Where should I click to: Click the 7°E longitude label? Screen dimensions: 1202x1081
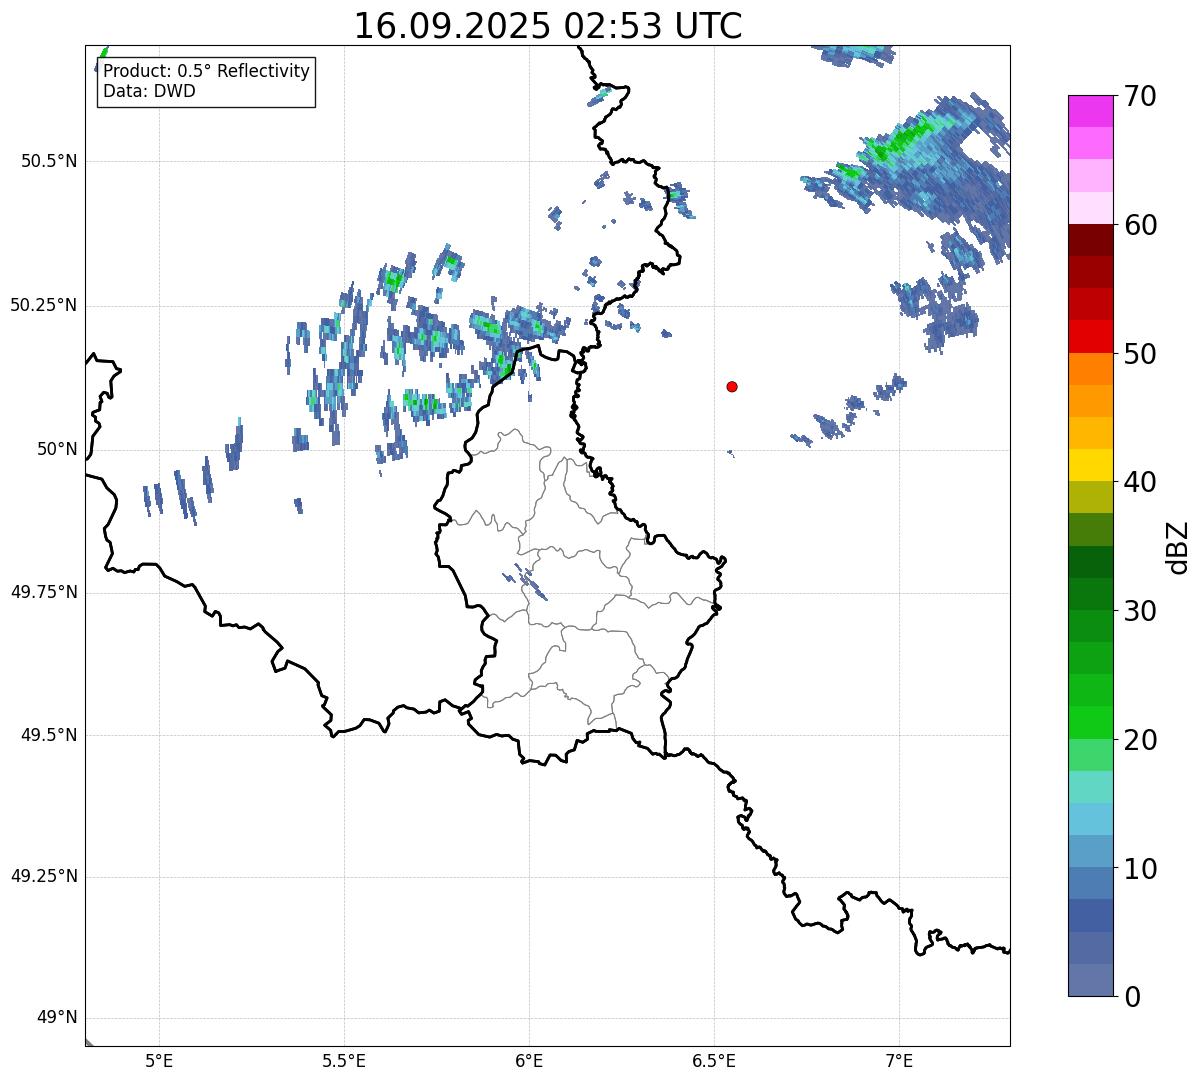pyautogui.click(x=899, y=1060)
